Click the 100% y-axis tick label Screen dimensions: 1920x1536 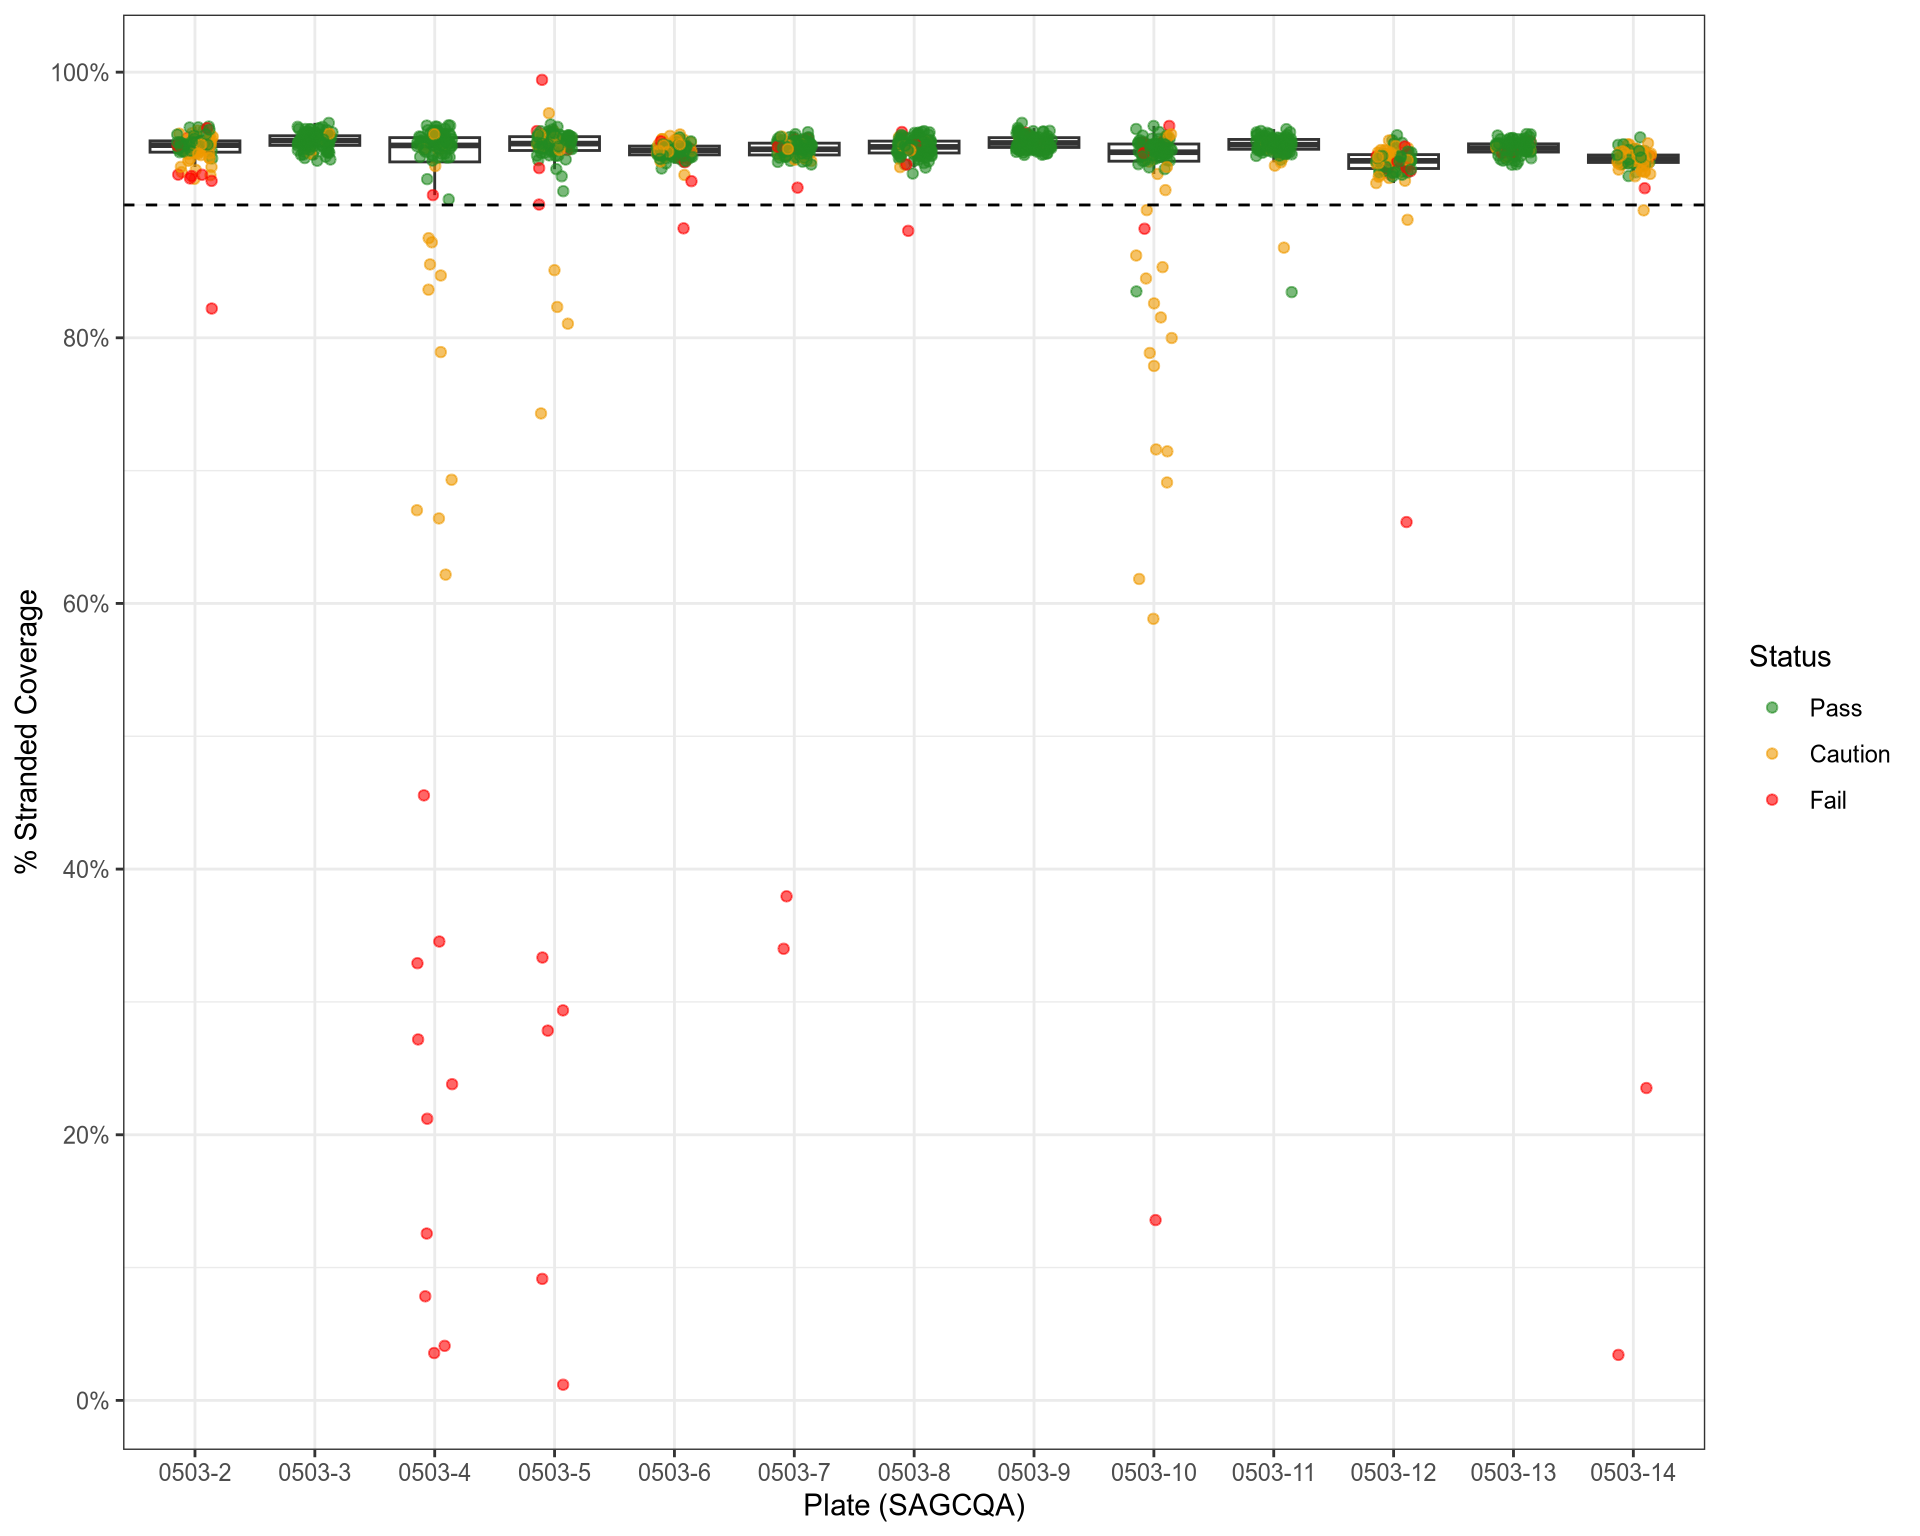81,73
